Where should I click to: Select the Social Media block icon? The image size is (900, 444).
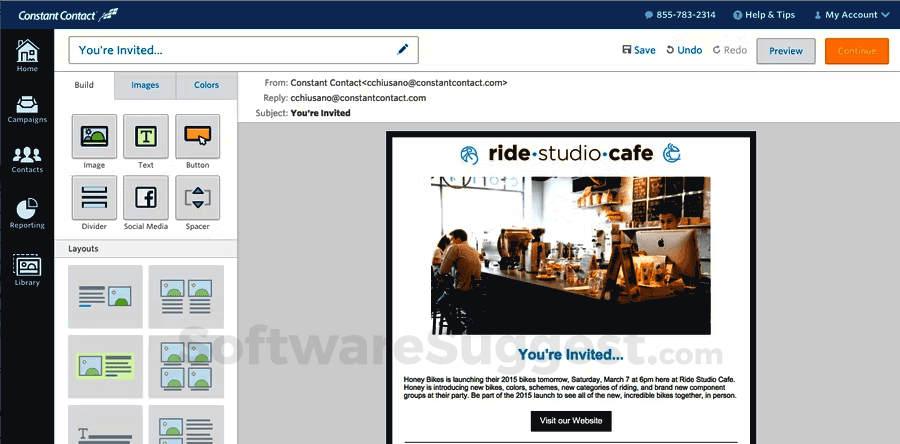pyautogui.click(x=146, y=197)
